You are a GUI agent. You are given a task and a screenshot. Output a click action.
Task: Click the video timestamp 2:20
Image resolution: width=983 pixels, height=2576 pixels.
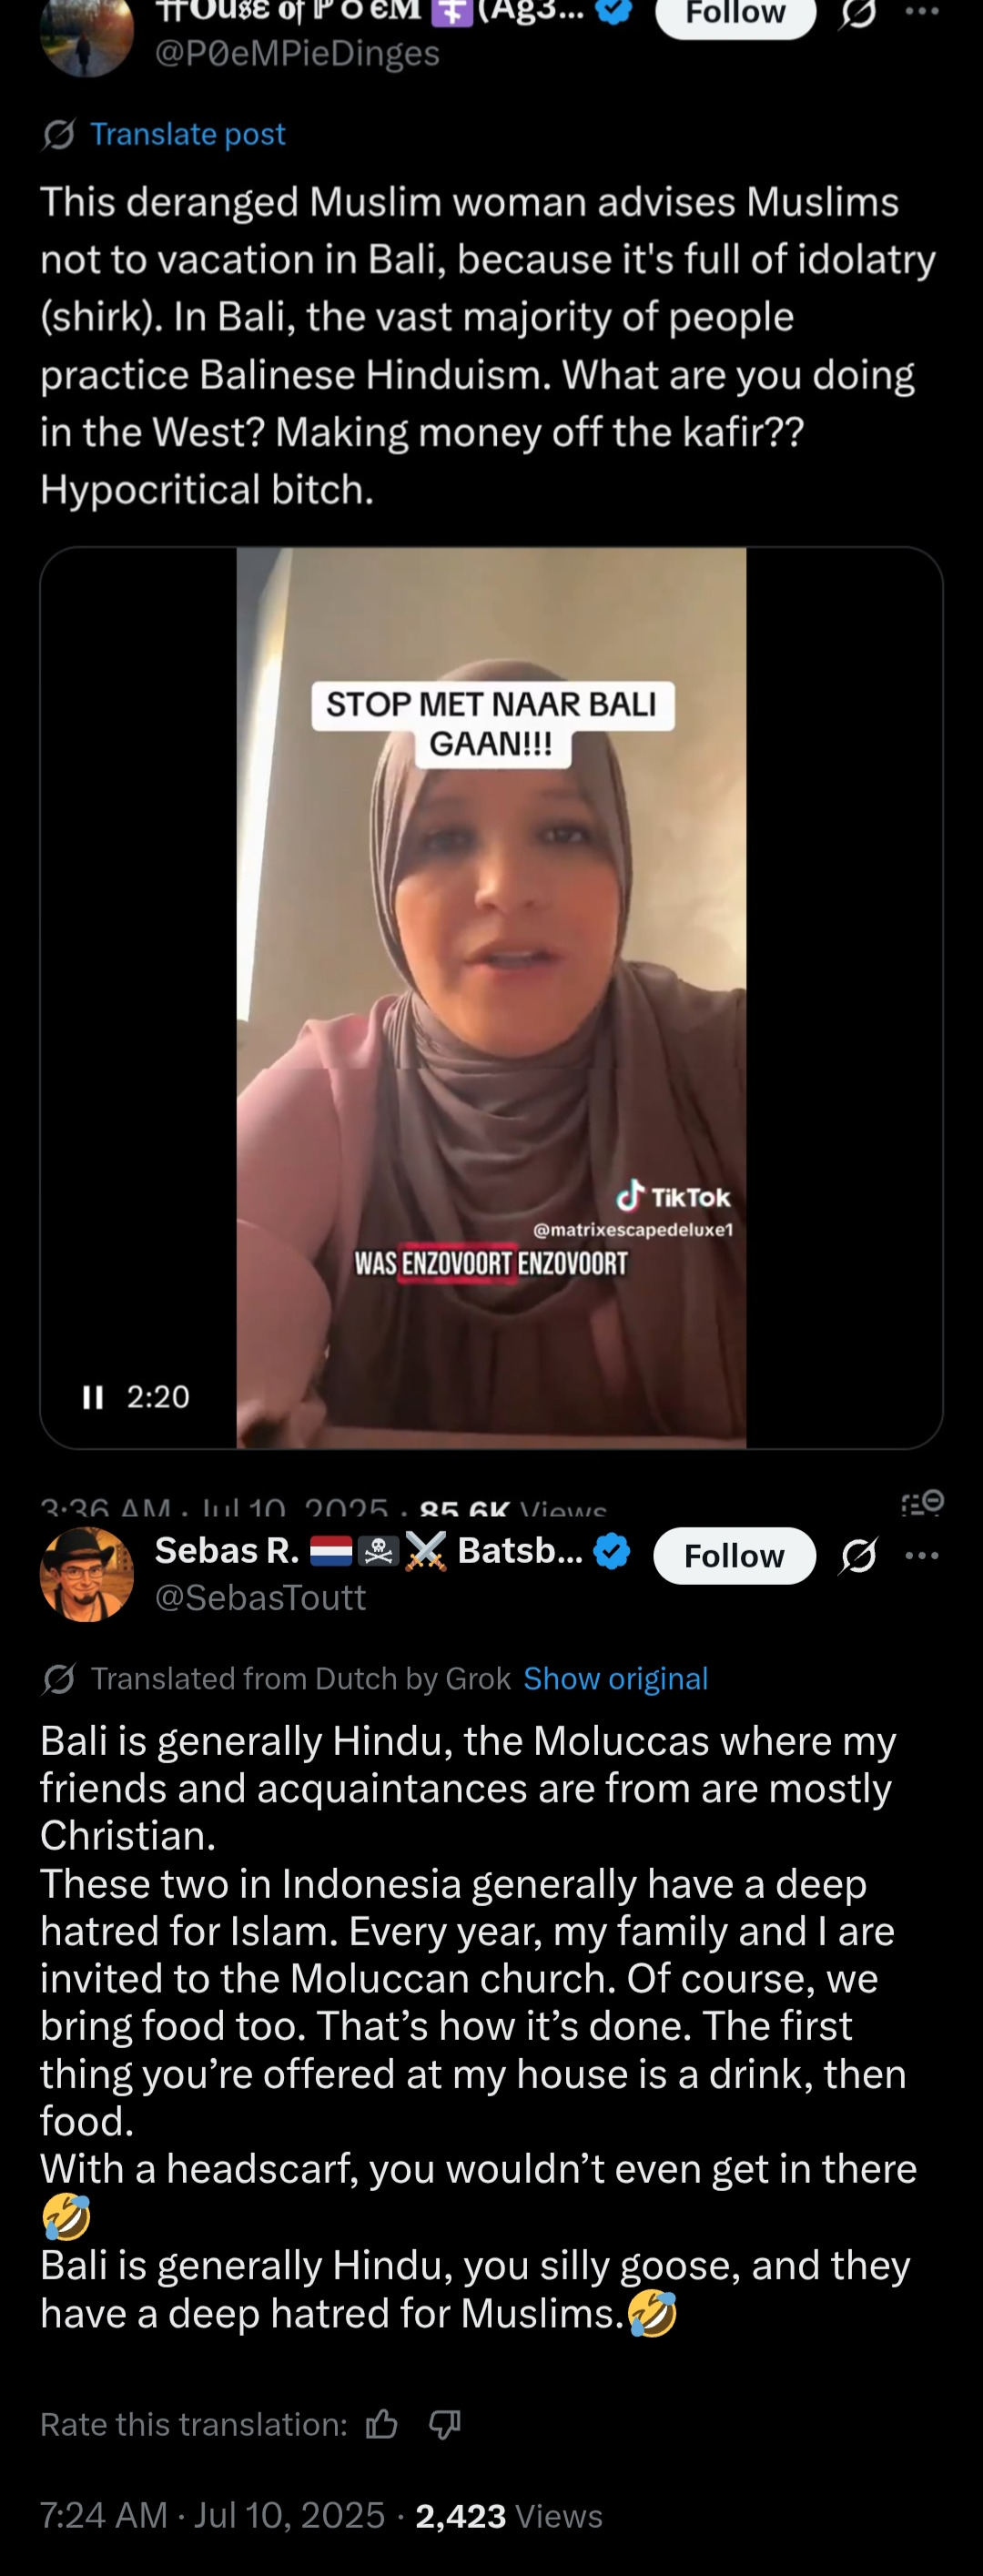pos(158,1397)
